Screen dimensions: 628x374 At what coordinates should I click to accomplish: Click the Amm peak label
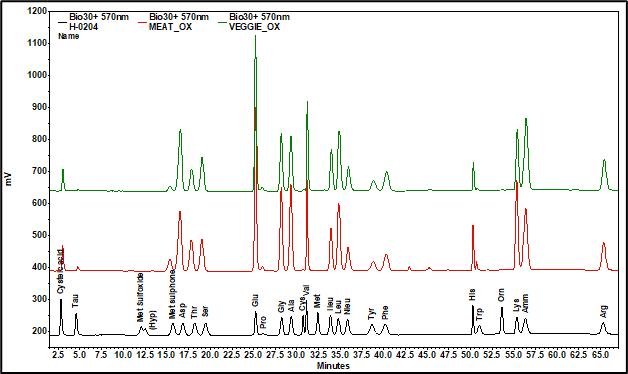(x=525, y=303)
